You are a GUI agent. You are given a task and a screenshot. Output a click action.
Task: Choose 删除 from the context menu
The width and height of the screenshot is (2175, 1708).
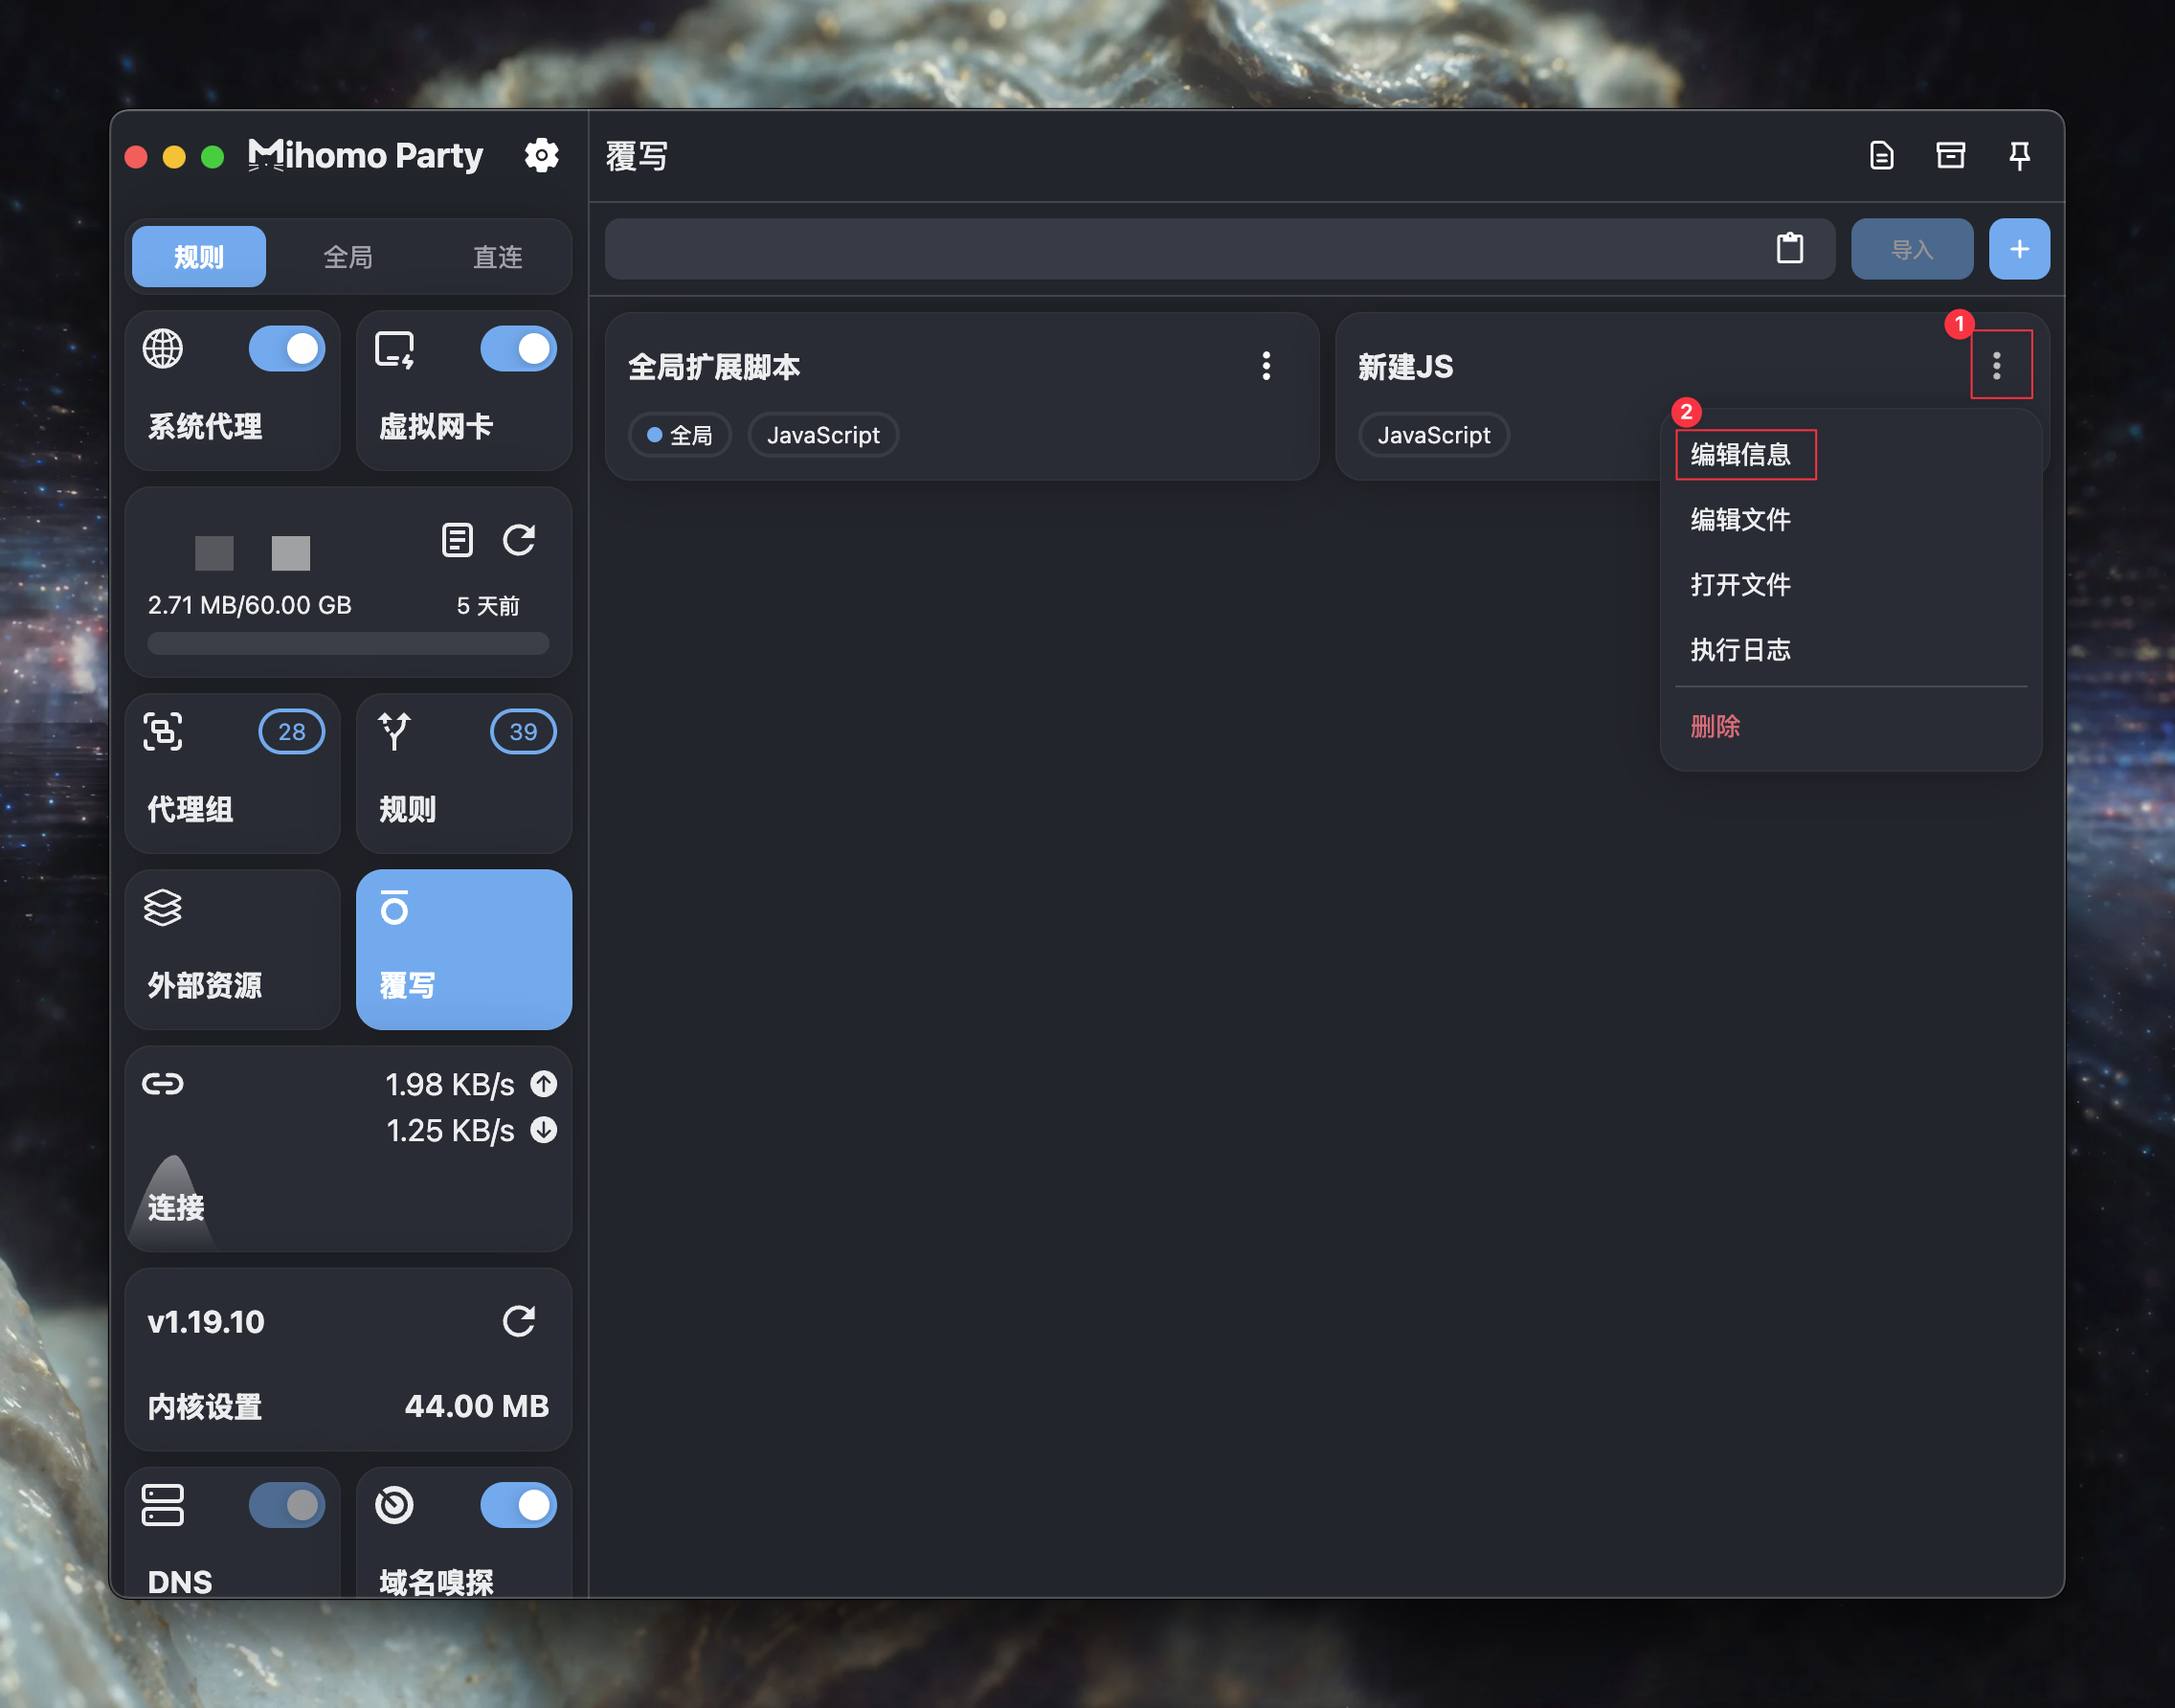(x=1715, y=726)
